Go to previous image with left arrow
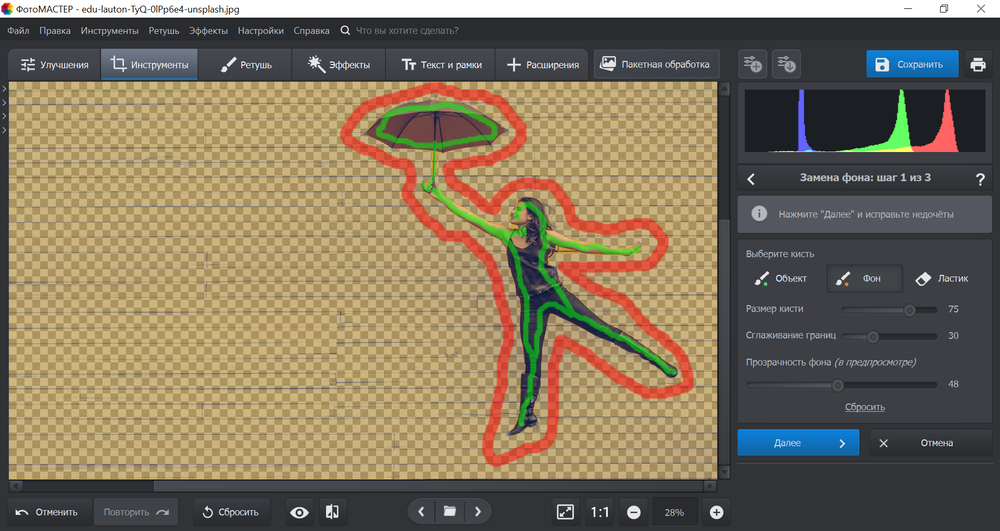This screenshot has height=531, width=1000. [421, 512]
